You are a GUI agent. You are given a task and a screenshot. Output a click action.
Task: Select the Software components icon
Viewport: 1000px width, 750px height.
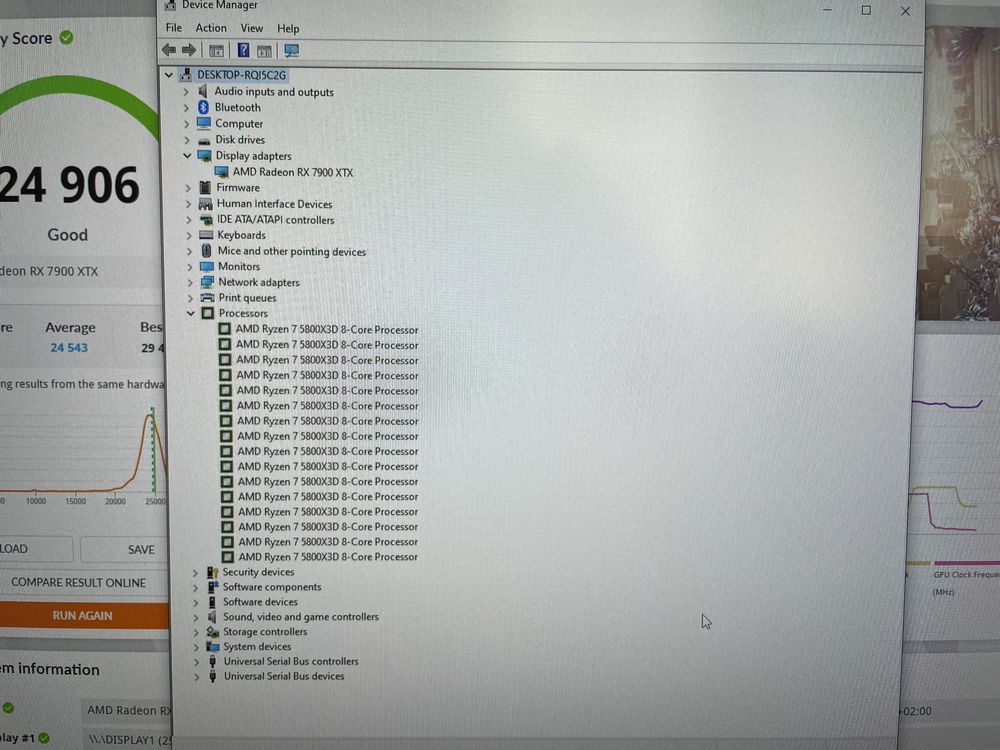point(213,587)
